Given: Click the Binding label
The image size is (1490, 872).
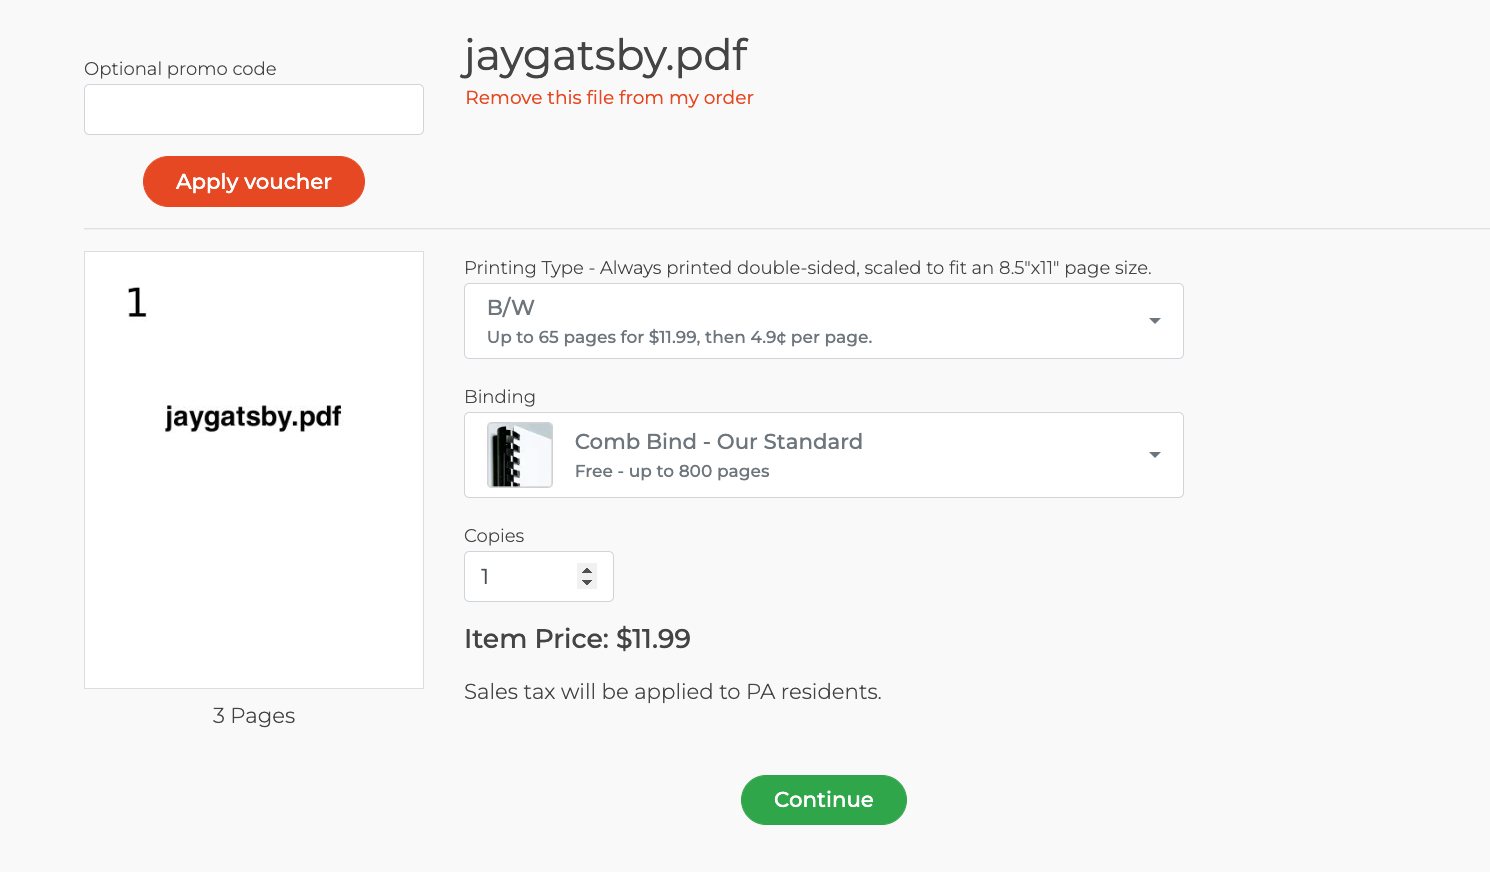Looking at the screenshot, I should [x=500, y=397].
